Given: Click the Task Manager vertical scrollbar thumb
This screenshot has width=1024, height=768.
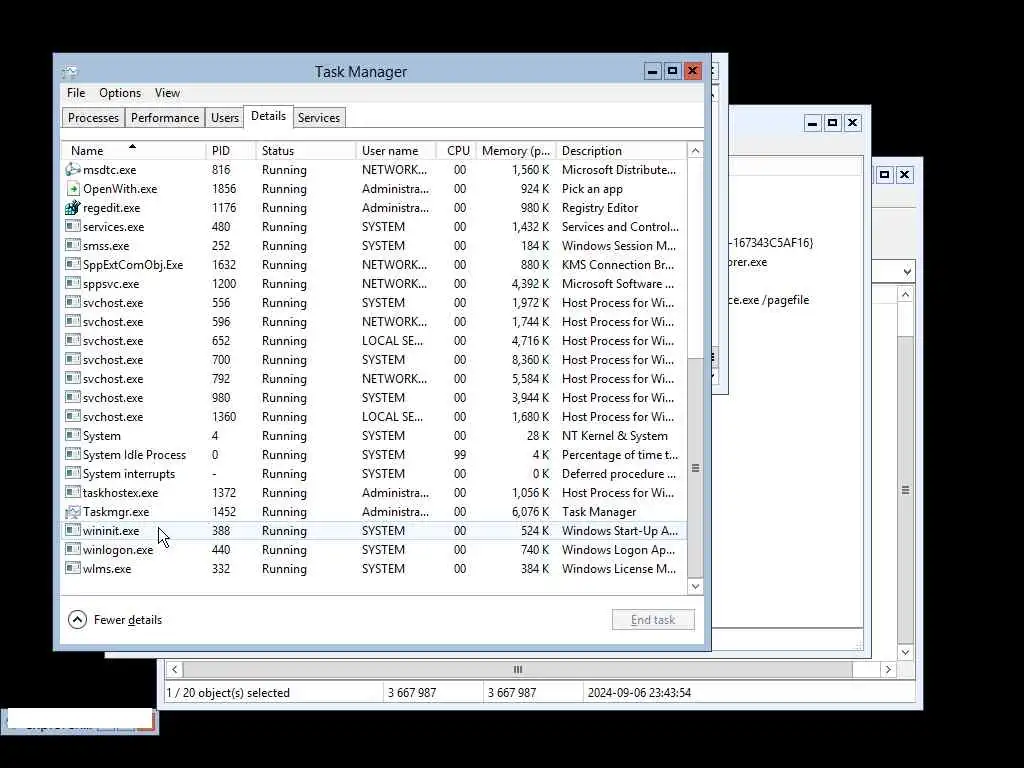Looking at the screenshot, I should (695, 468).
